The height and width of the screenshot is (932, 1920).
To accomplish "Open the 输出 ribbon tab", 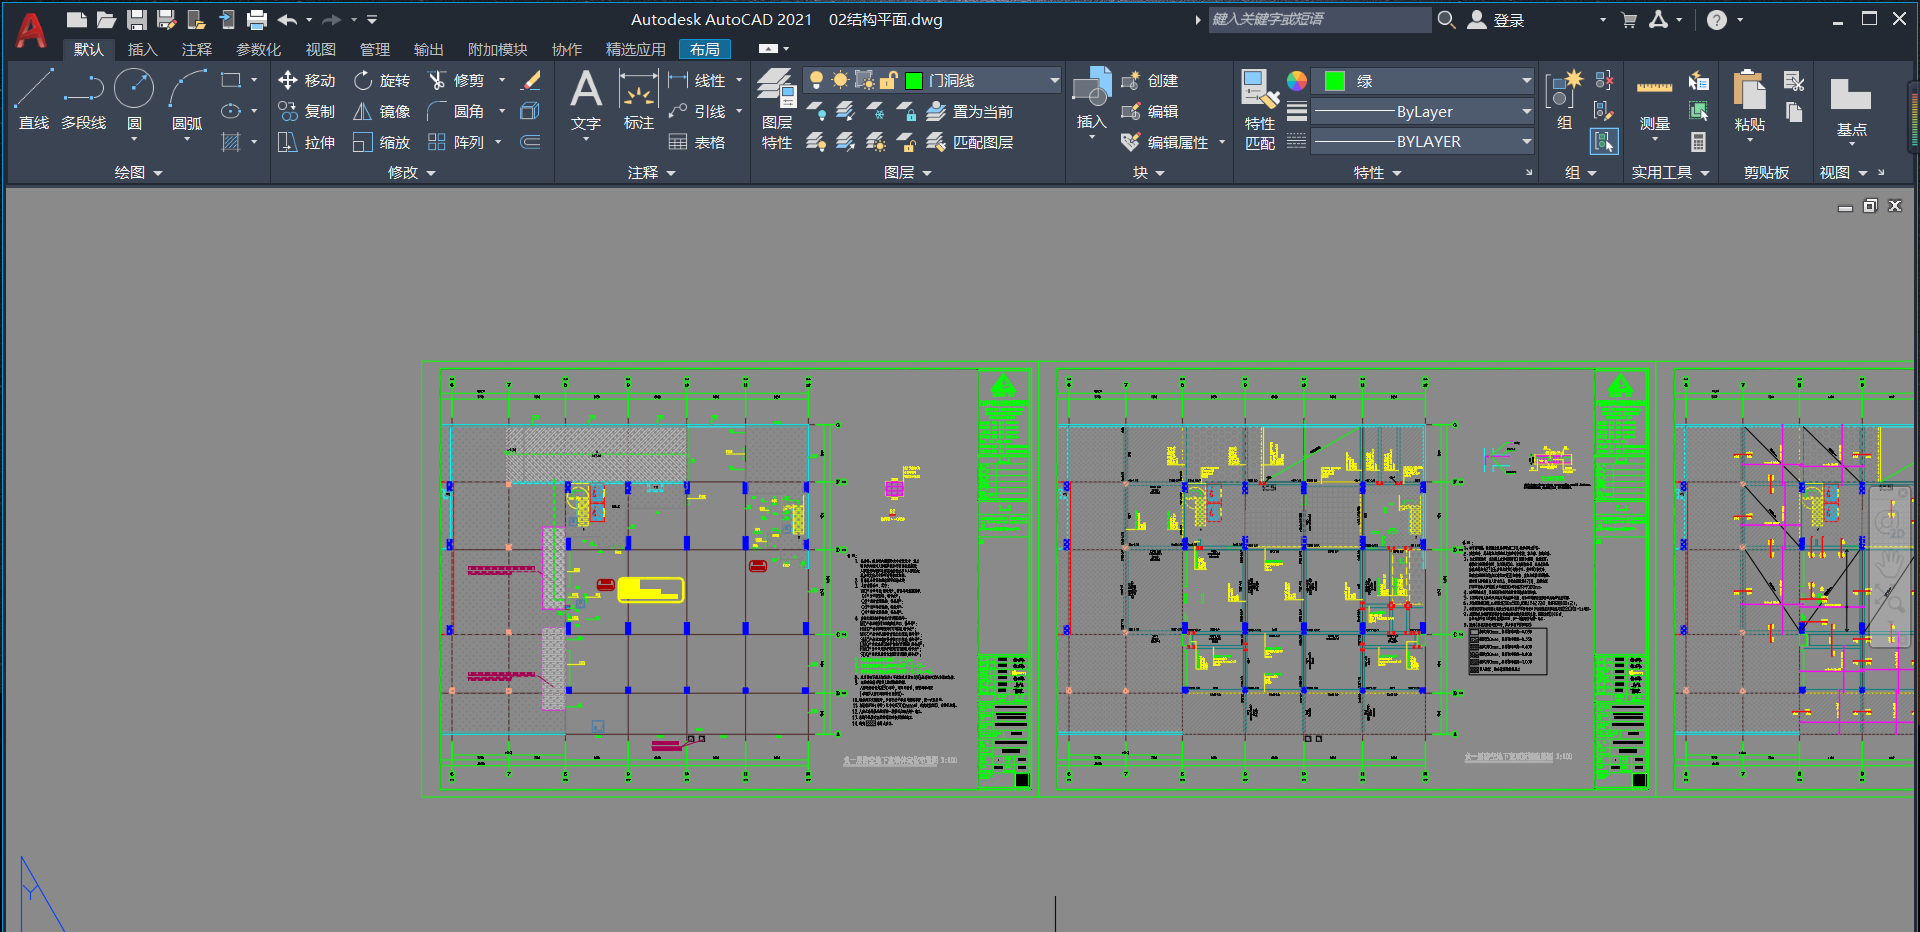I will coord(428,49).
